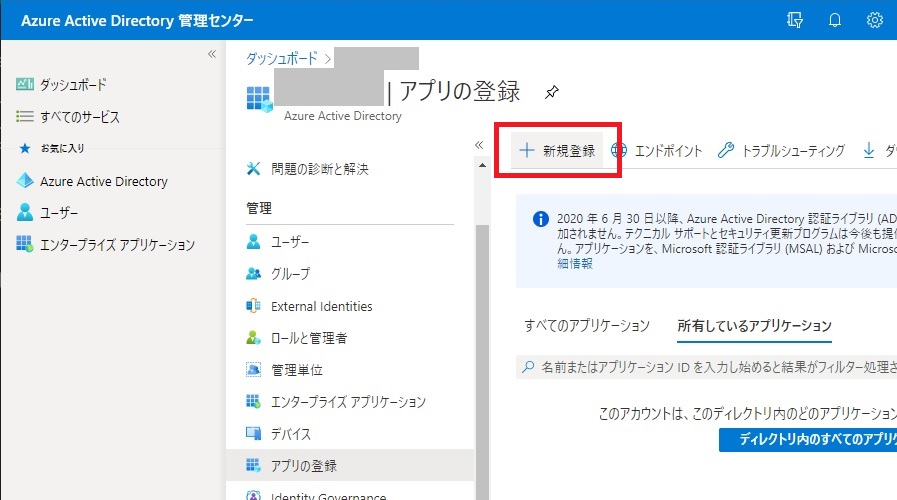Pin the アプリの登録 page with the pin icon
897x500 pixels.
click(x=551, y=92)
